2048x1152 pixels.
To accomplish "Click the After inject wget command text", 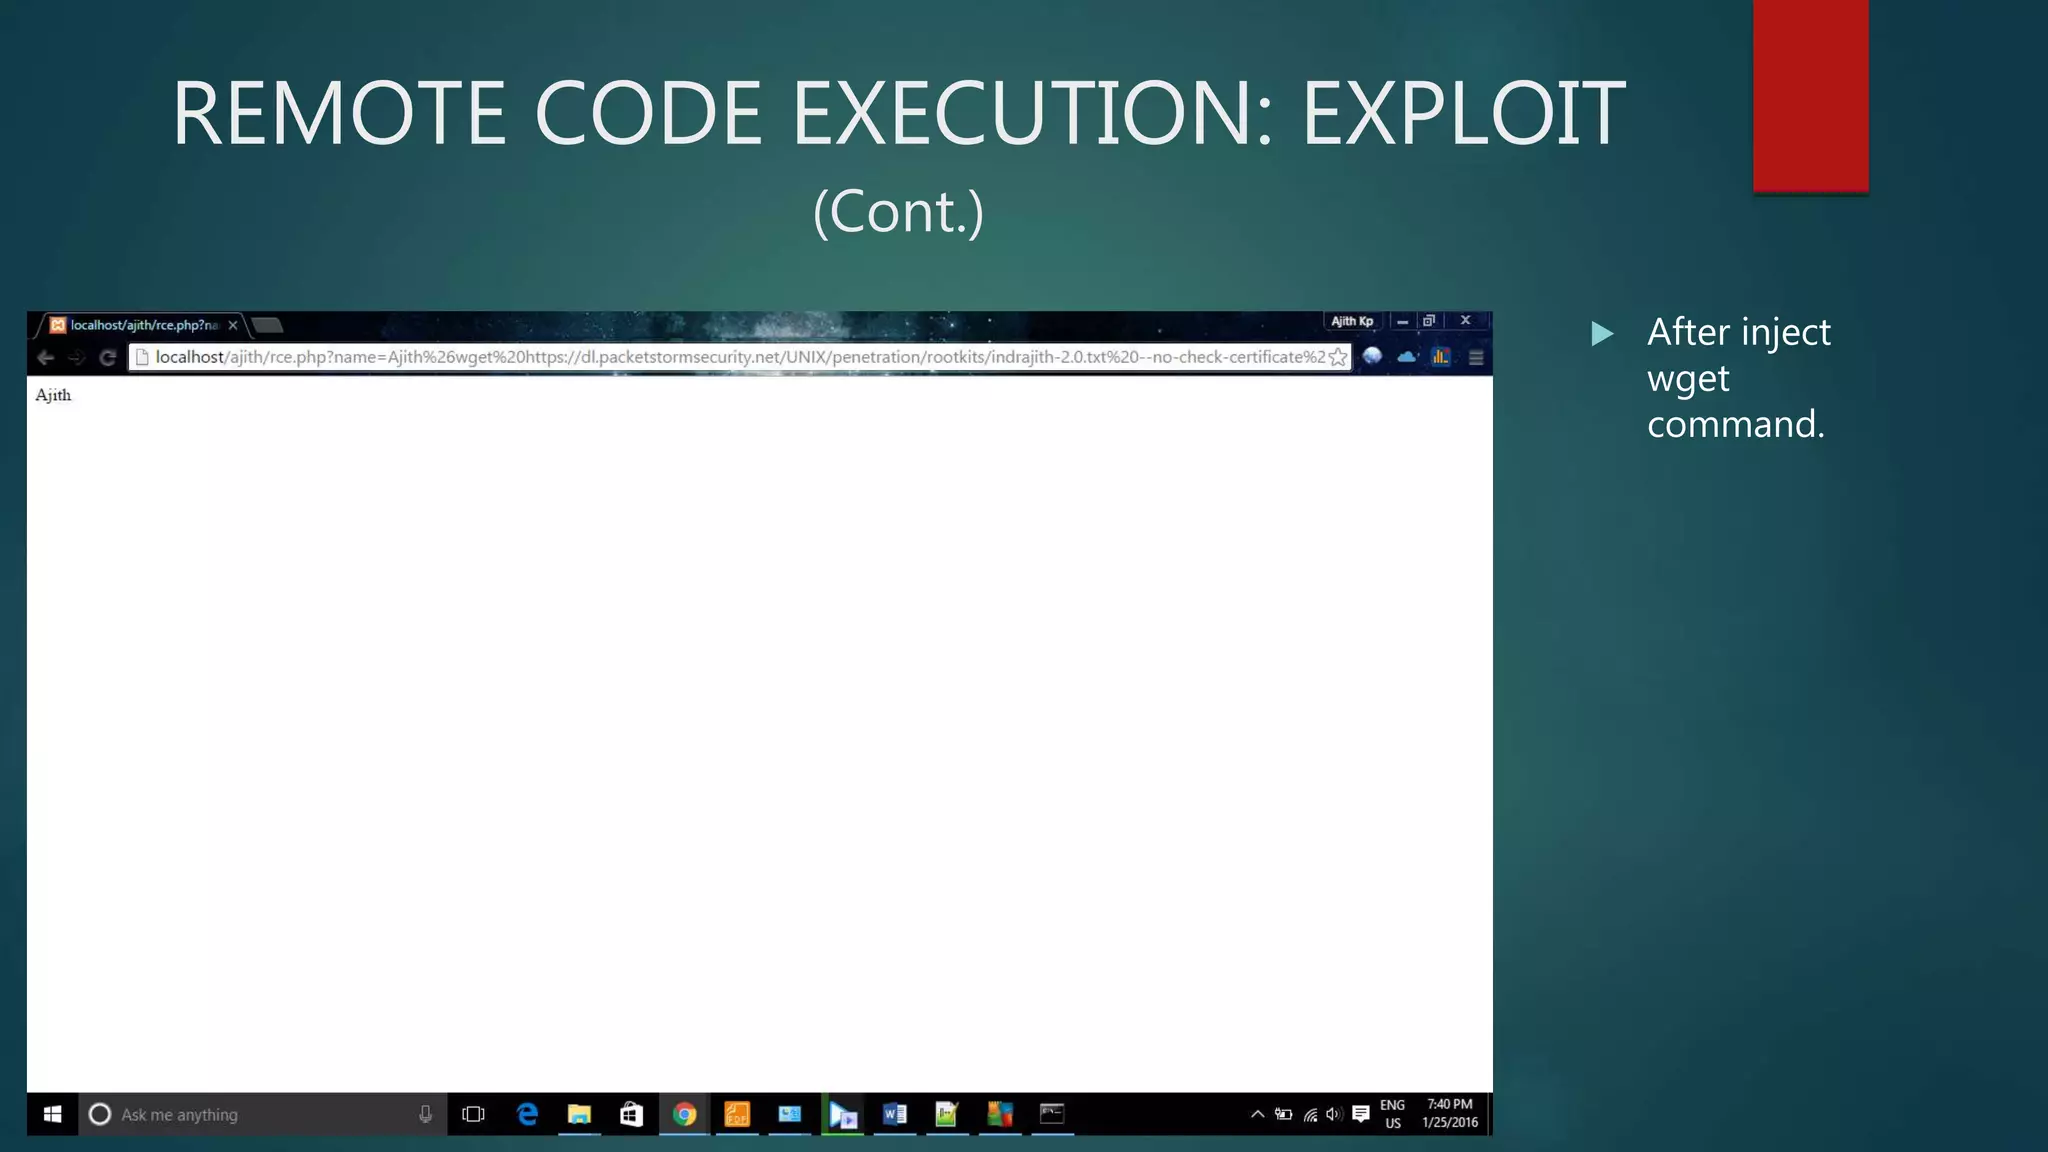I will (x=1739, y=378).
